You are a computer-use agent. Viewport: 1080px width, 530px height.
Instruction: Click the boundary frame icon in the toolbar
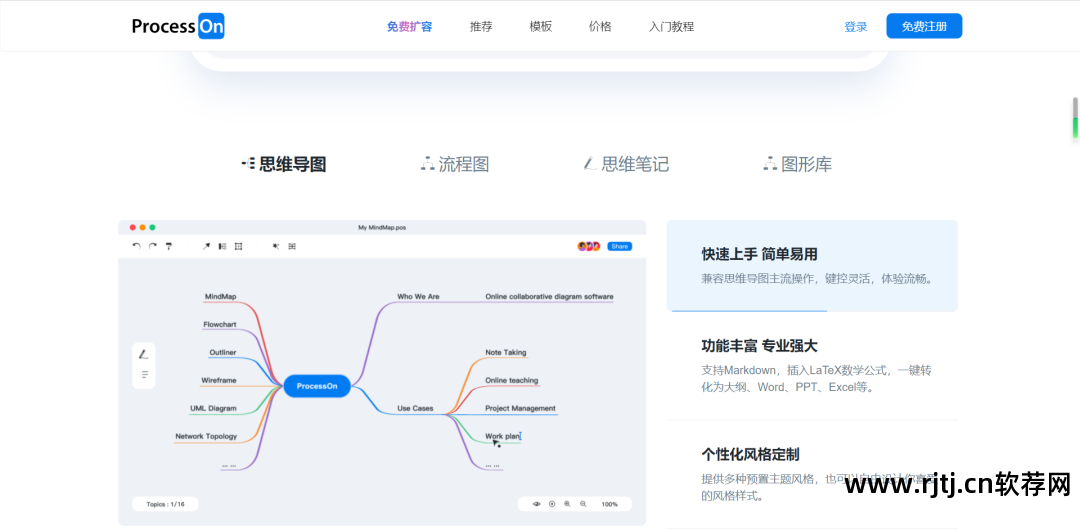pyautogui.click(x=238, y=246)
